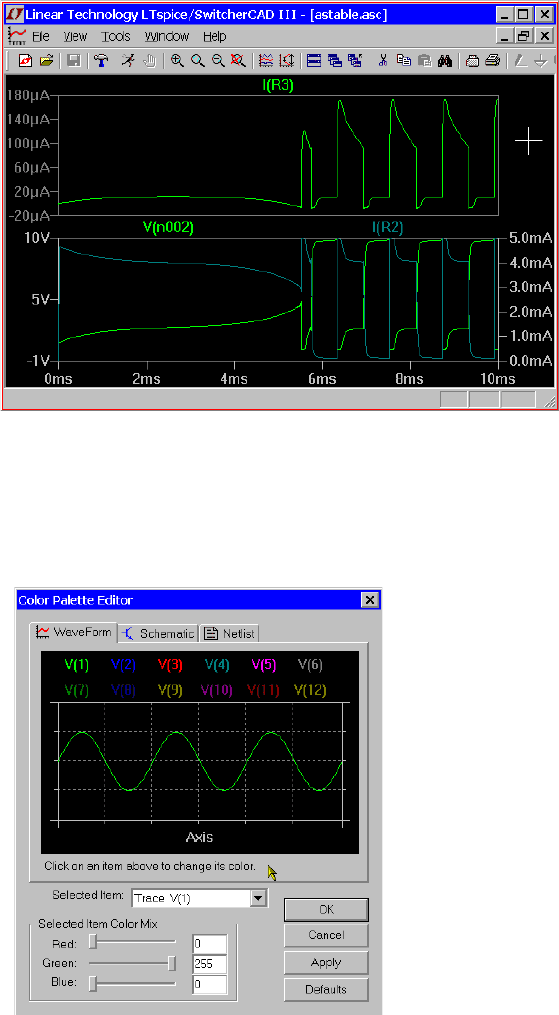Click the Zoom In magnifier icon

(177, 61)
